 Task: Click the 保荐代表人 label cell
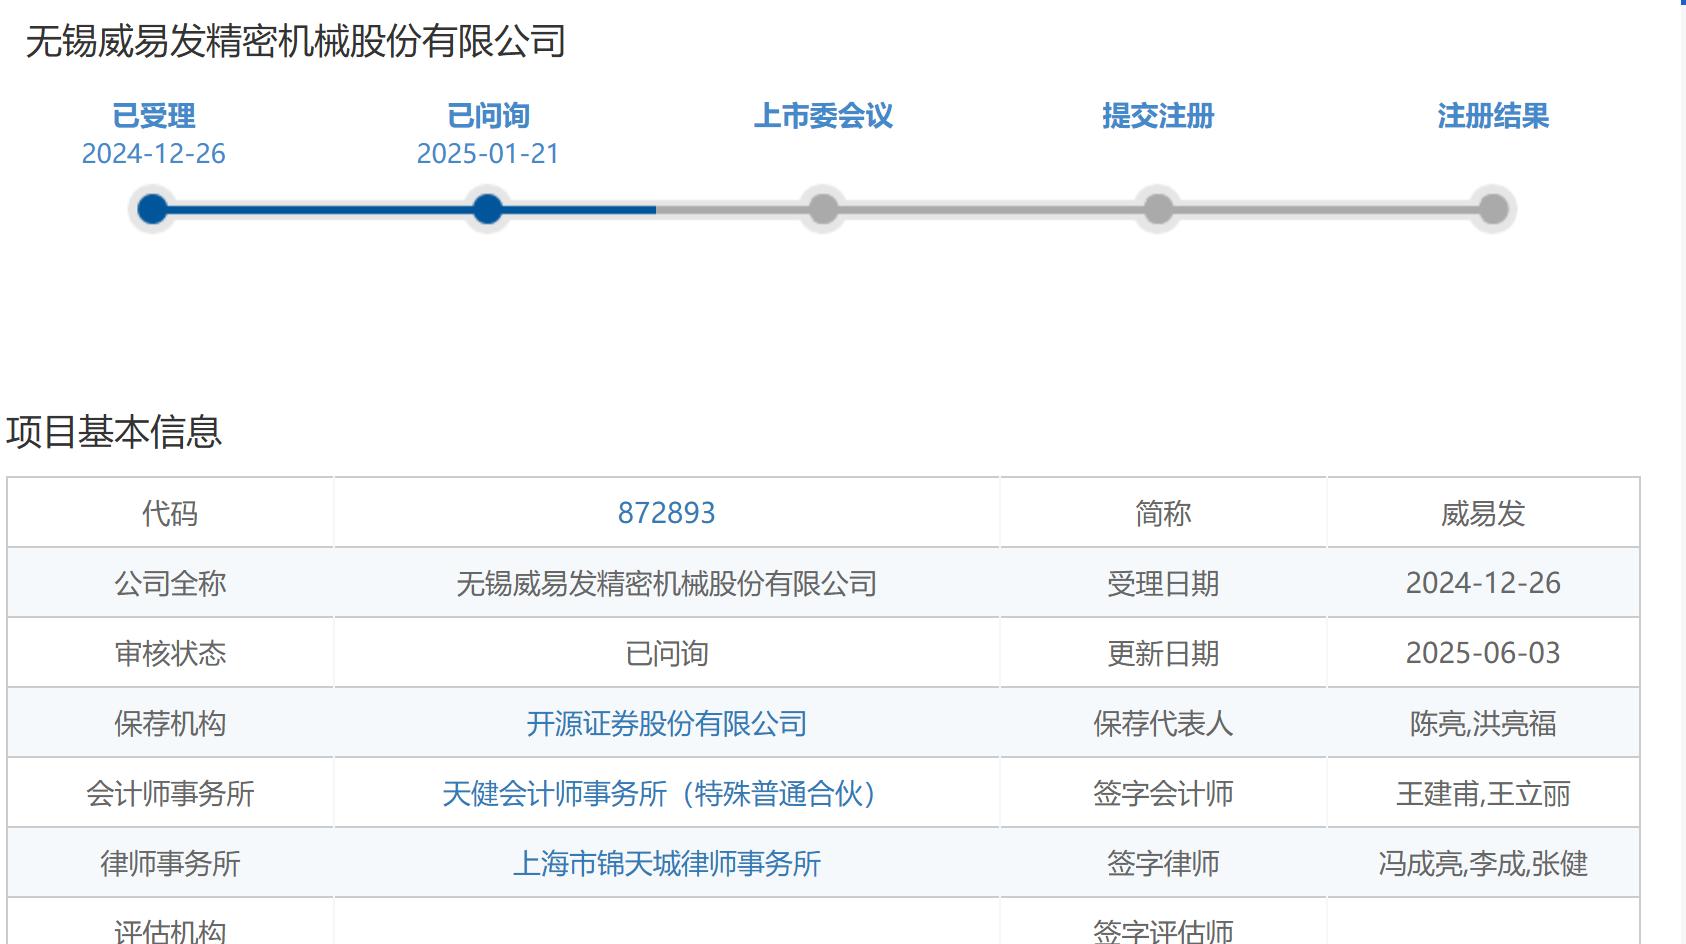click(1163, 723)
